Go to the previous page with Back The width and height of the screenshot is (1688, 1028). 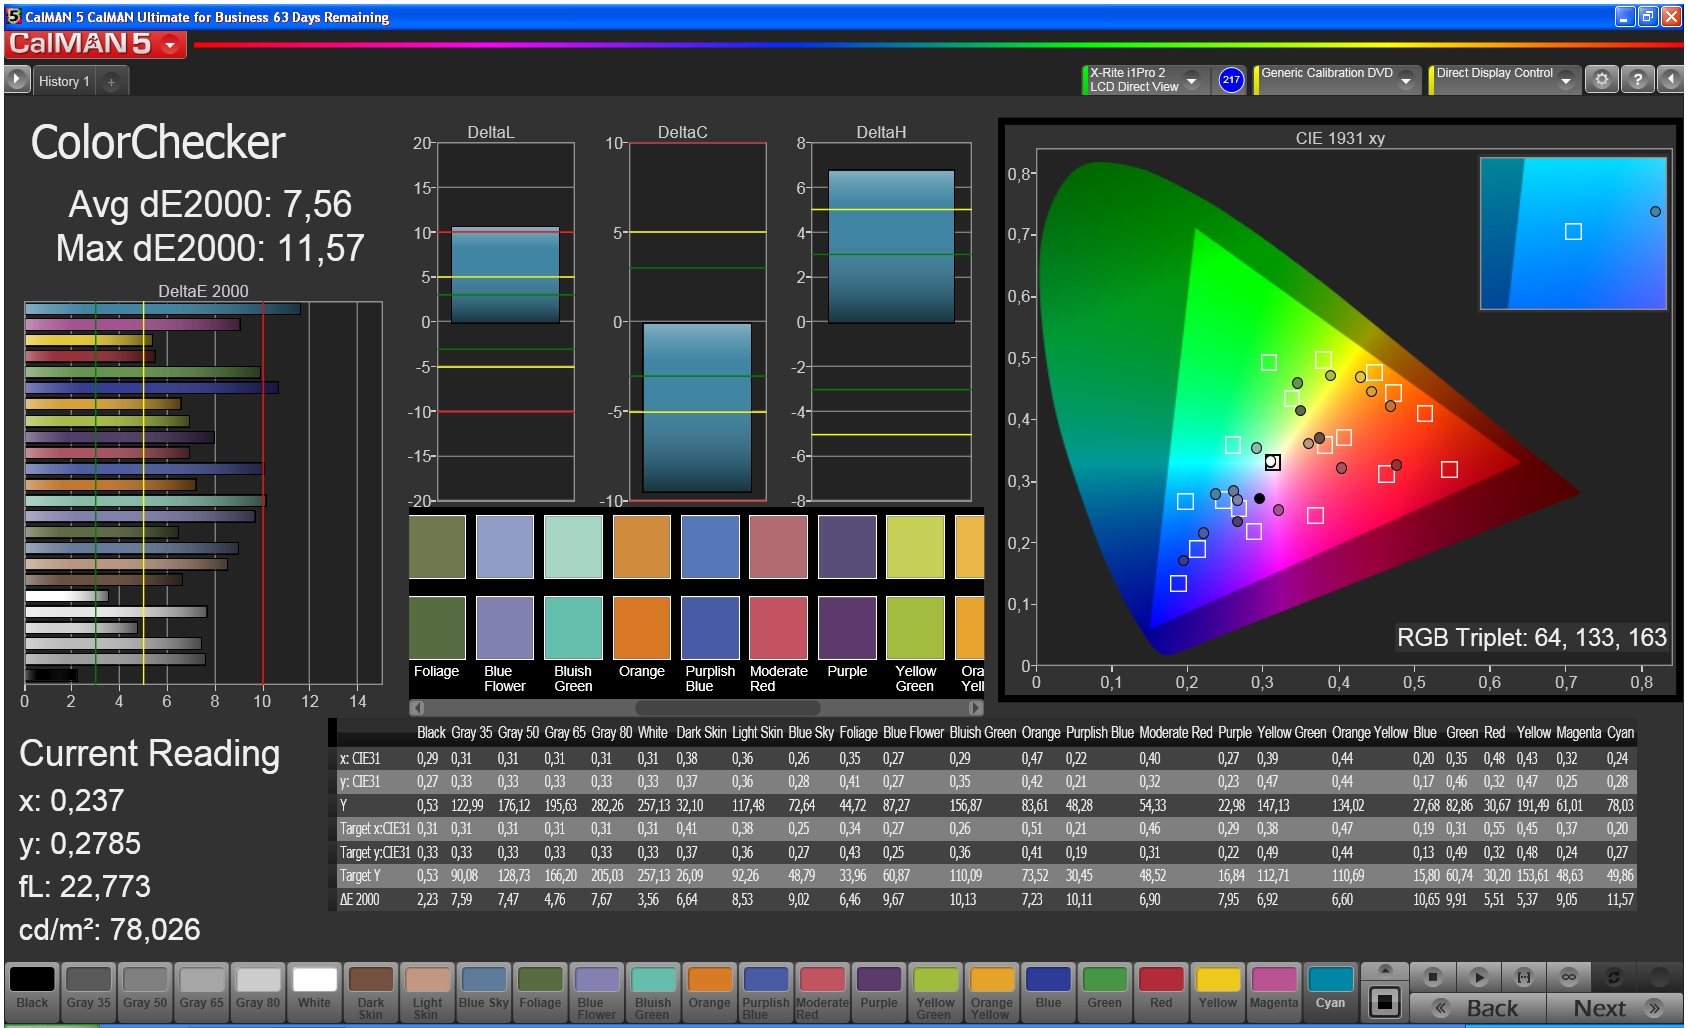(1478, 1008)
